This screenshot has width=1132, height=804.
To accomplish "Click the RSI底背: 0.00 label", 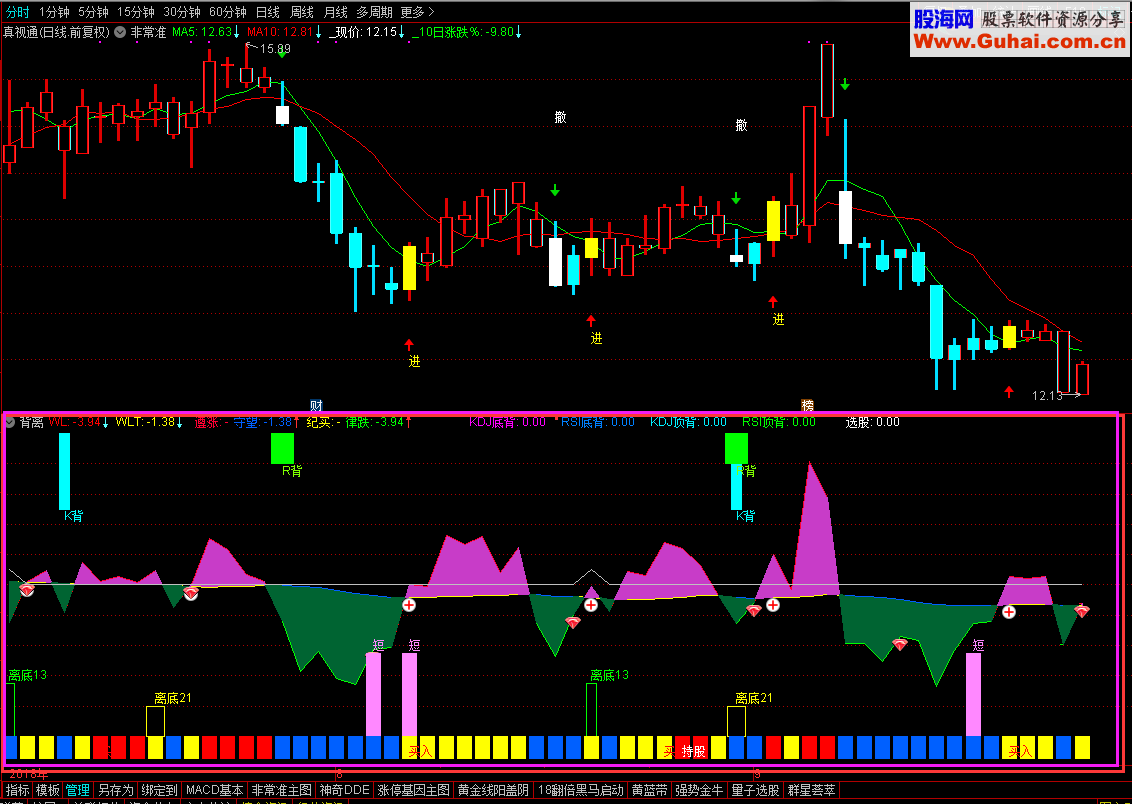I will pos(598,421).
